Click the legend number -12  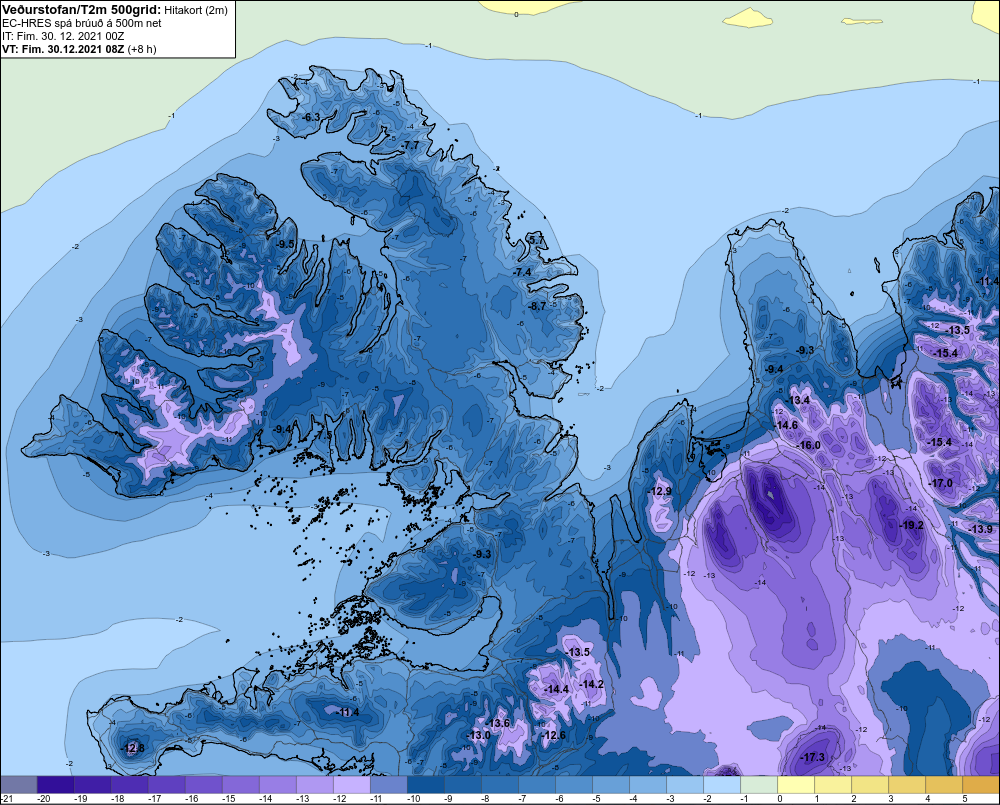coord(339,799)
